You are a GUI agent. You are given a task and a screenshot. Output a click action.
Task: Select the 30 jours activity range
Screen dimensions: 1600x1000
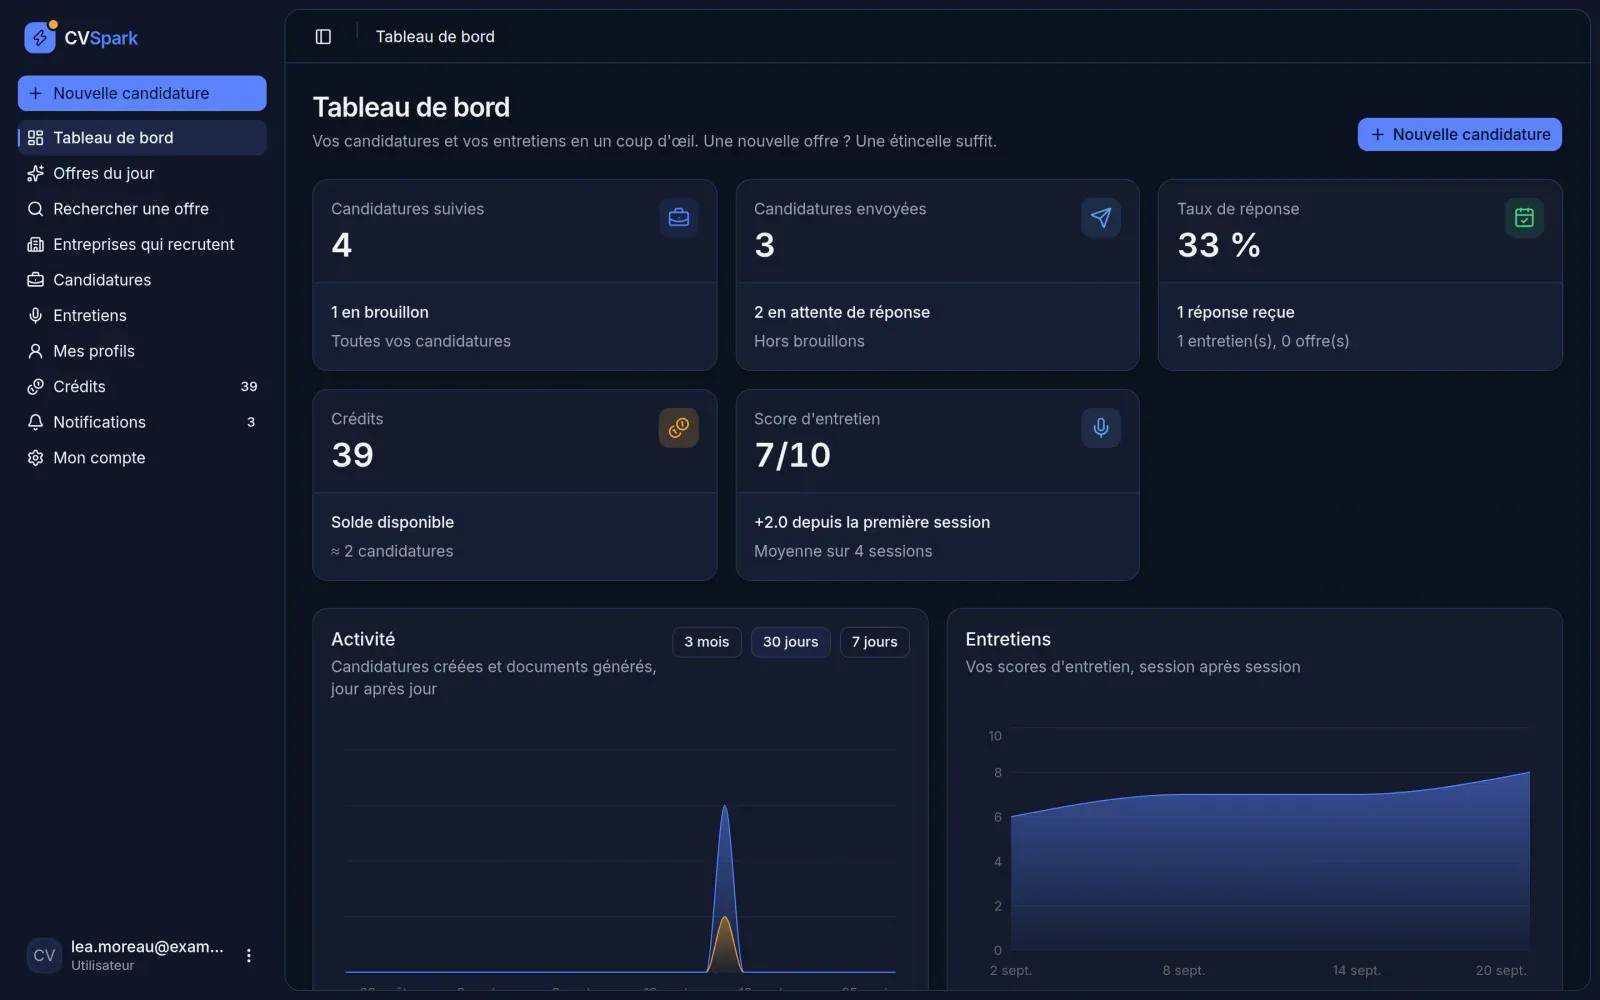point(790,642)
